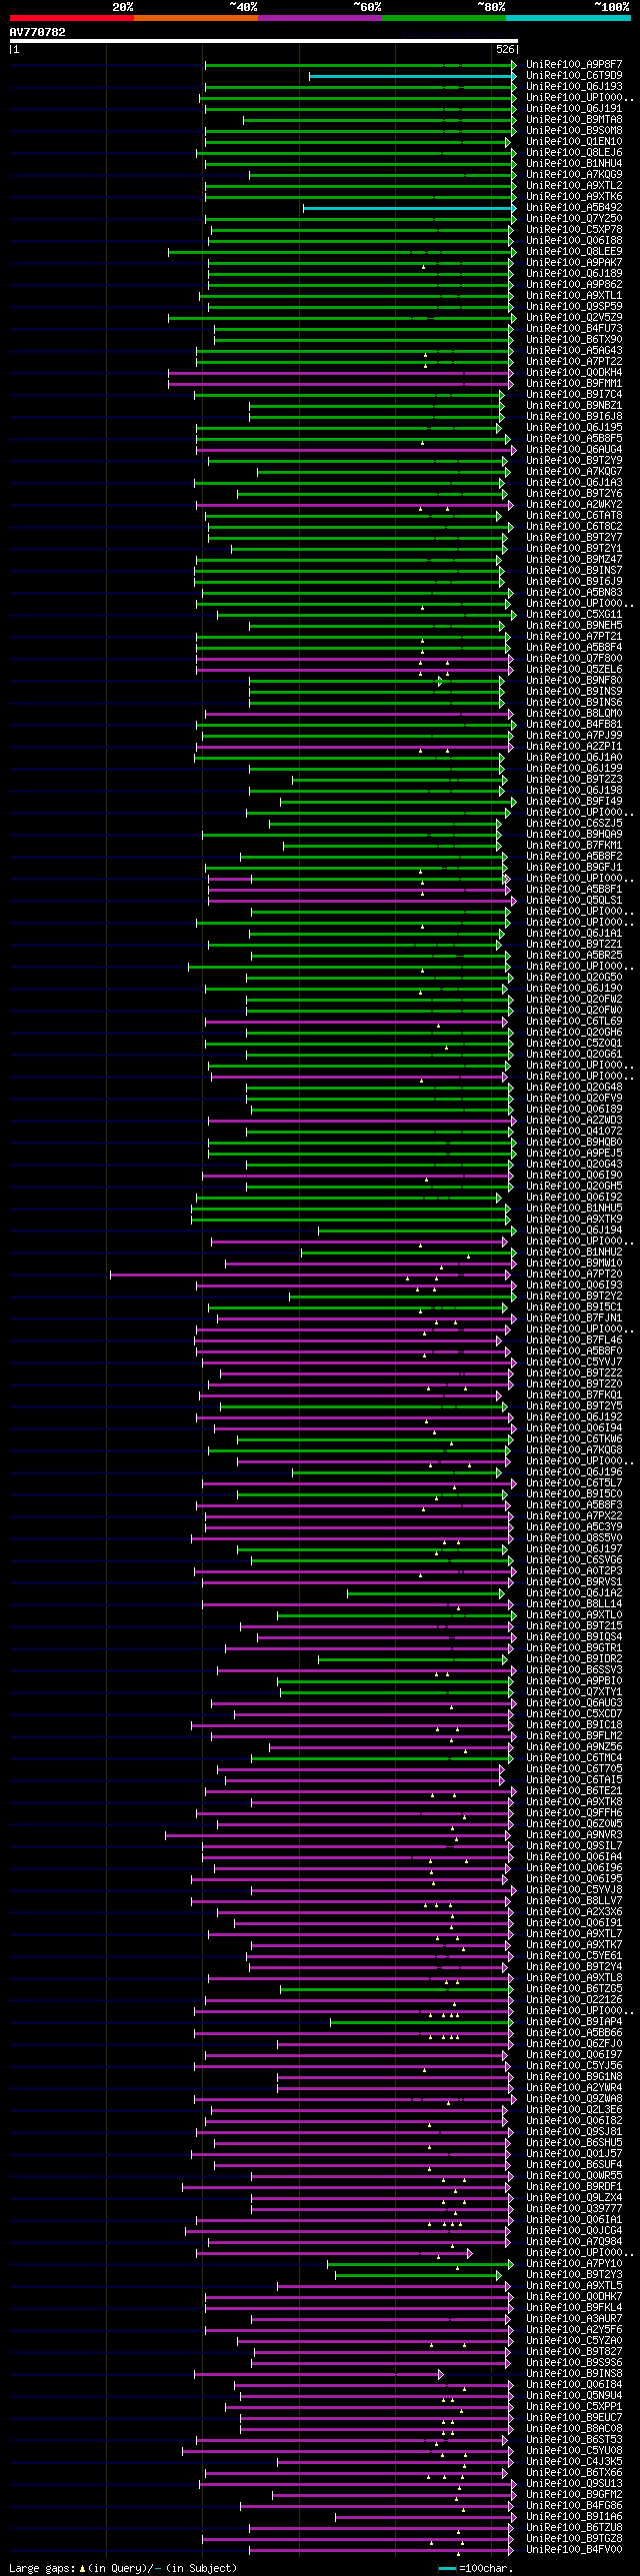The image size is (640, 2576).
Task: Open hit UniRef100_C5YVJ7
Action: click(574, 1363)
